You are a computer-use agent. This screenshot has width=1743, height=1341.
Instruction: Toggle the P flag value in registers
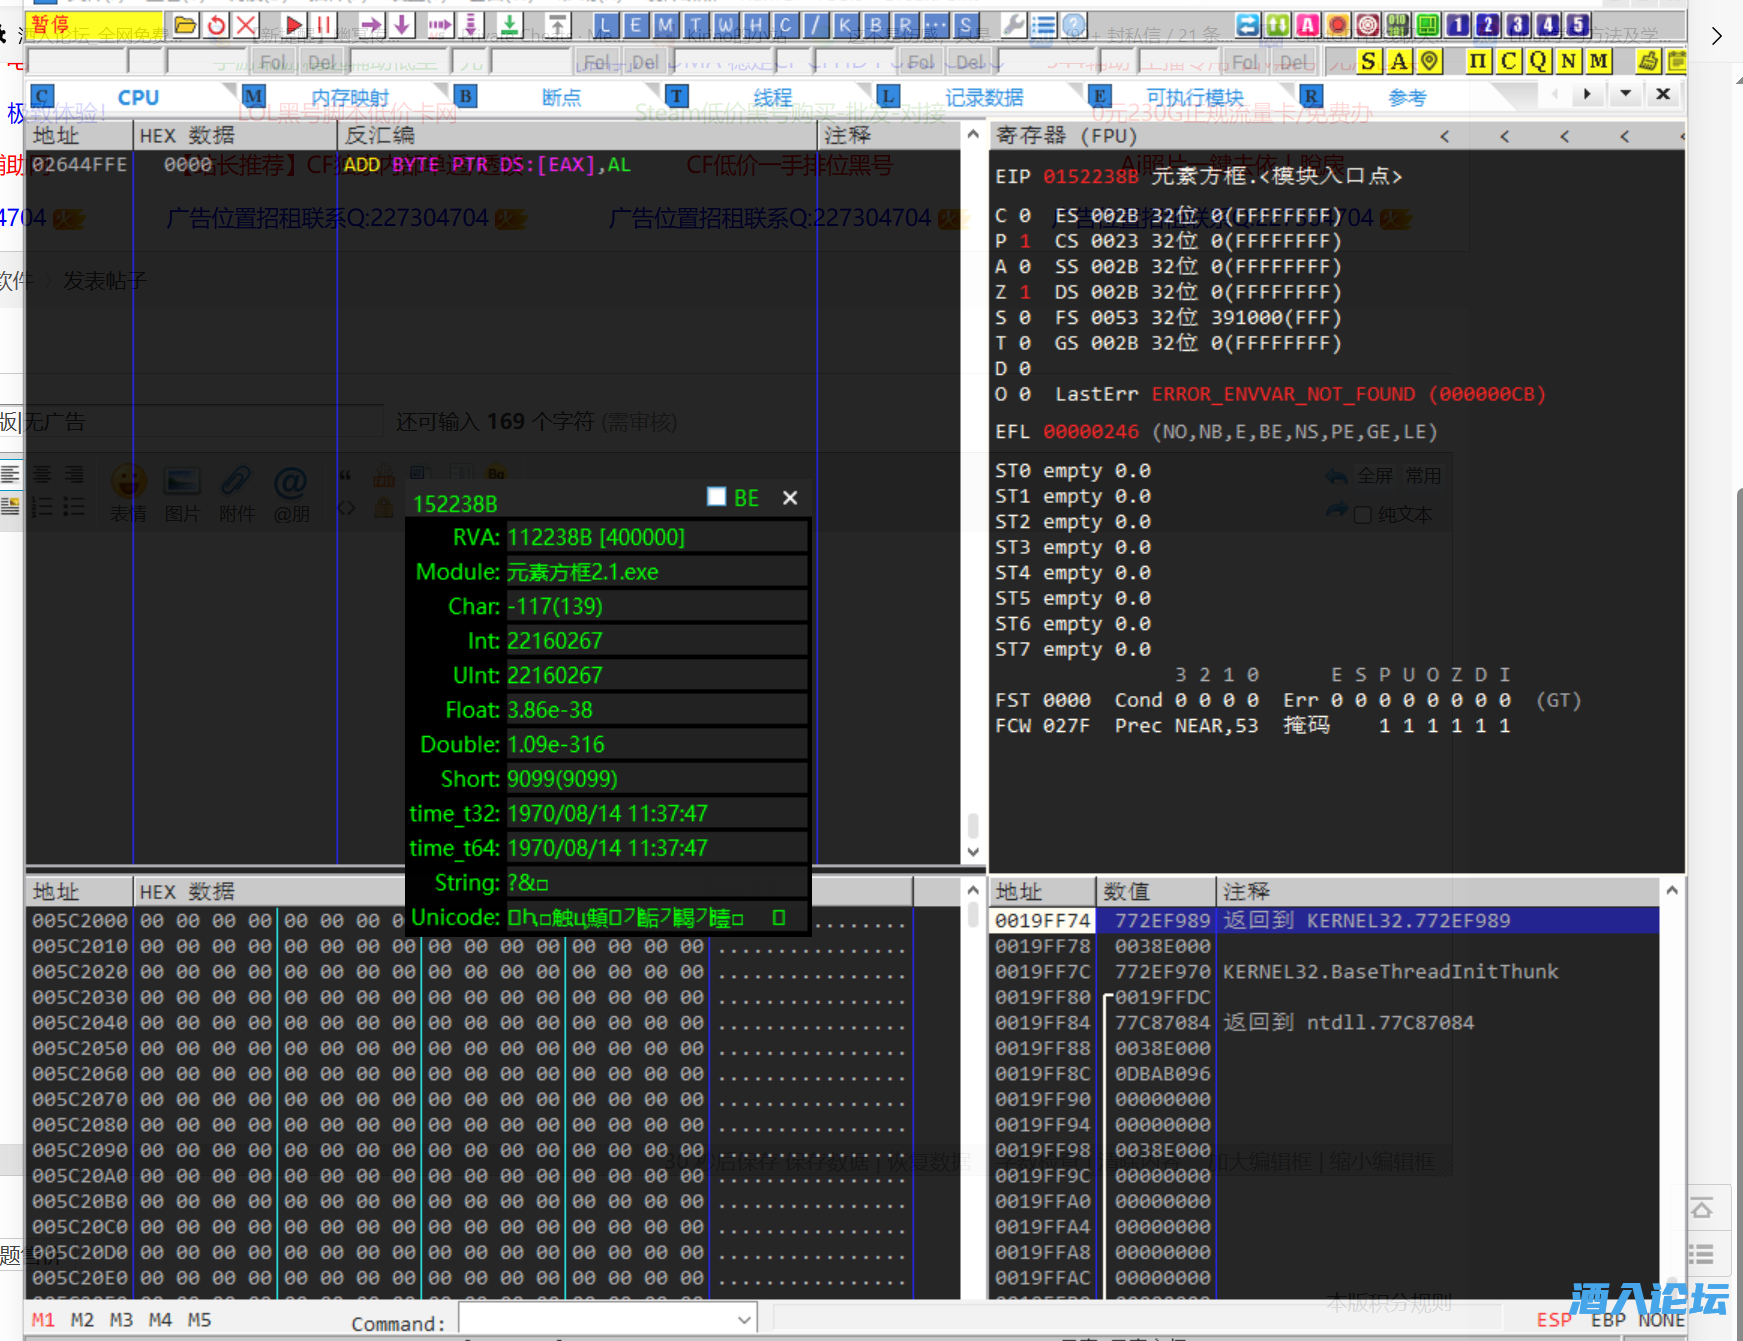[1025, 241]
